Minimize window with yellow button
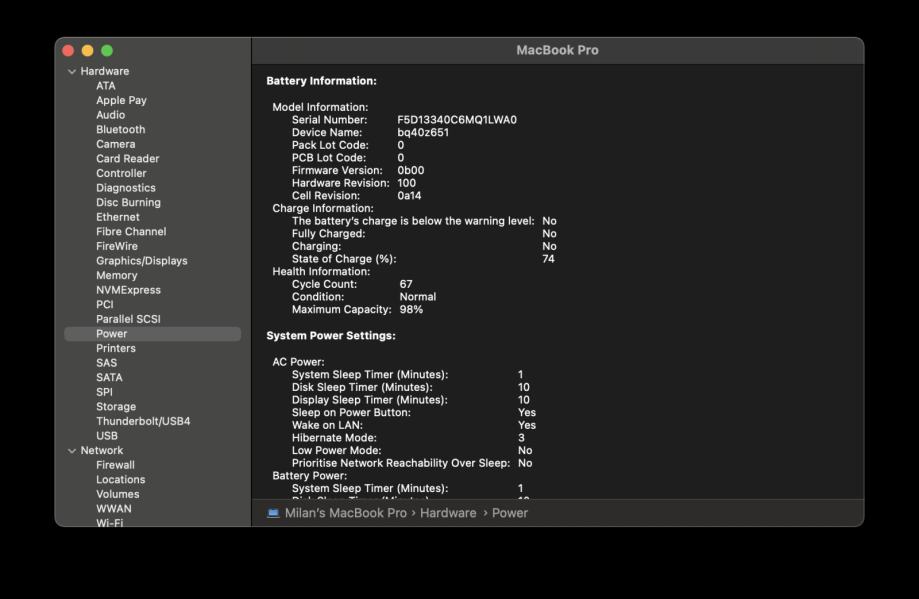This screenshot has width=919, height=599. 87,51
